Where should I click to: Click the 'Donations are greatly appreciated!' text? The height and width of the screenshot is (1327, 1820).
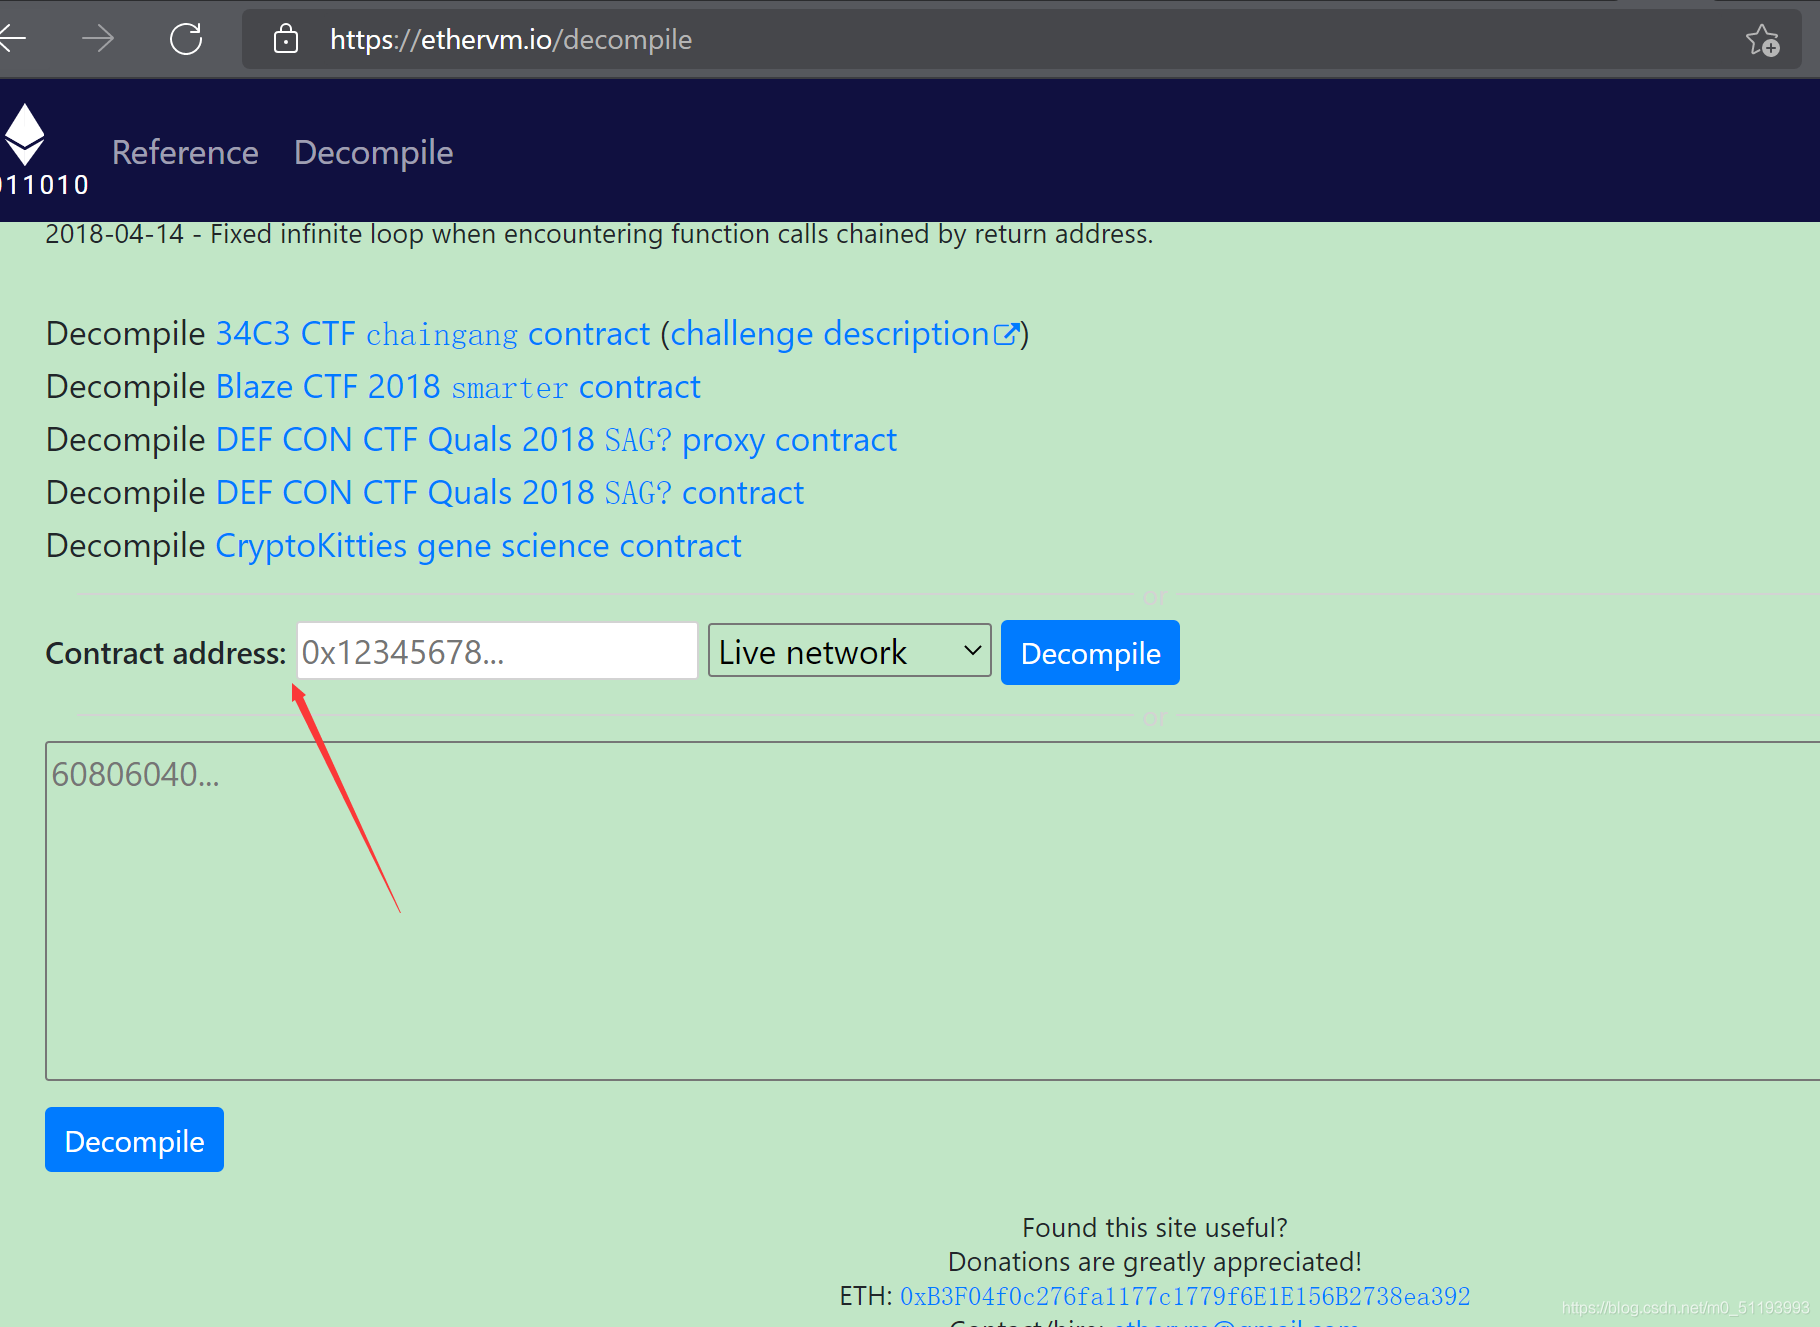point(1154,1262)
